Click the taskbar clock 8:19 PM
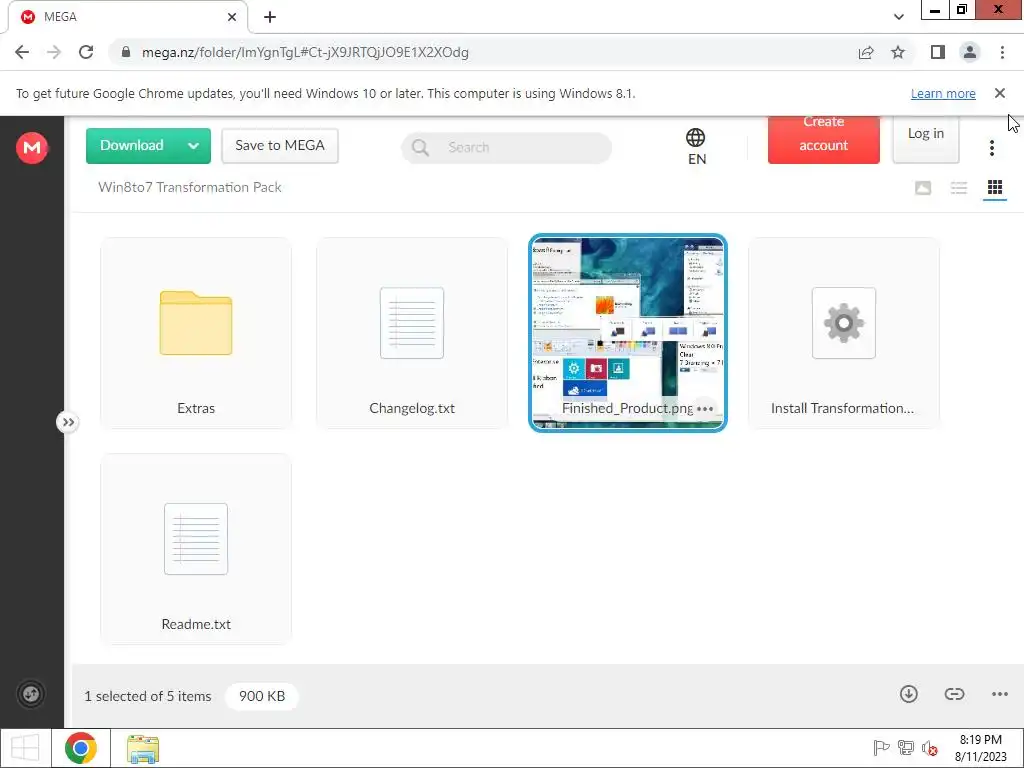 tap(980, 740)
